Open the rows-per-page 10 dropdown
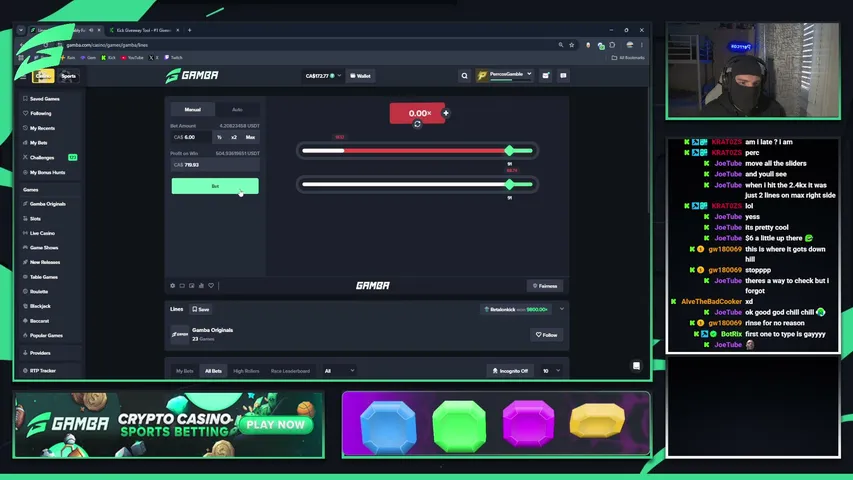The image size is (853, 480). tap(551, 371)
